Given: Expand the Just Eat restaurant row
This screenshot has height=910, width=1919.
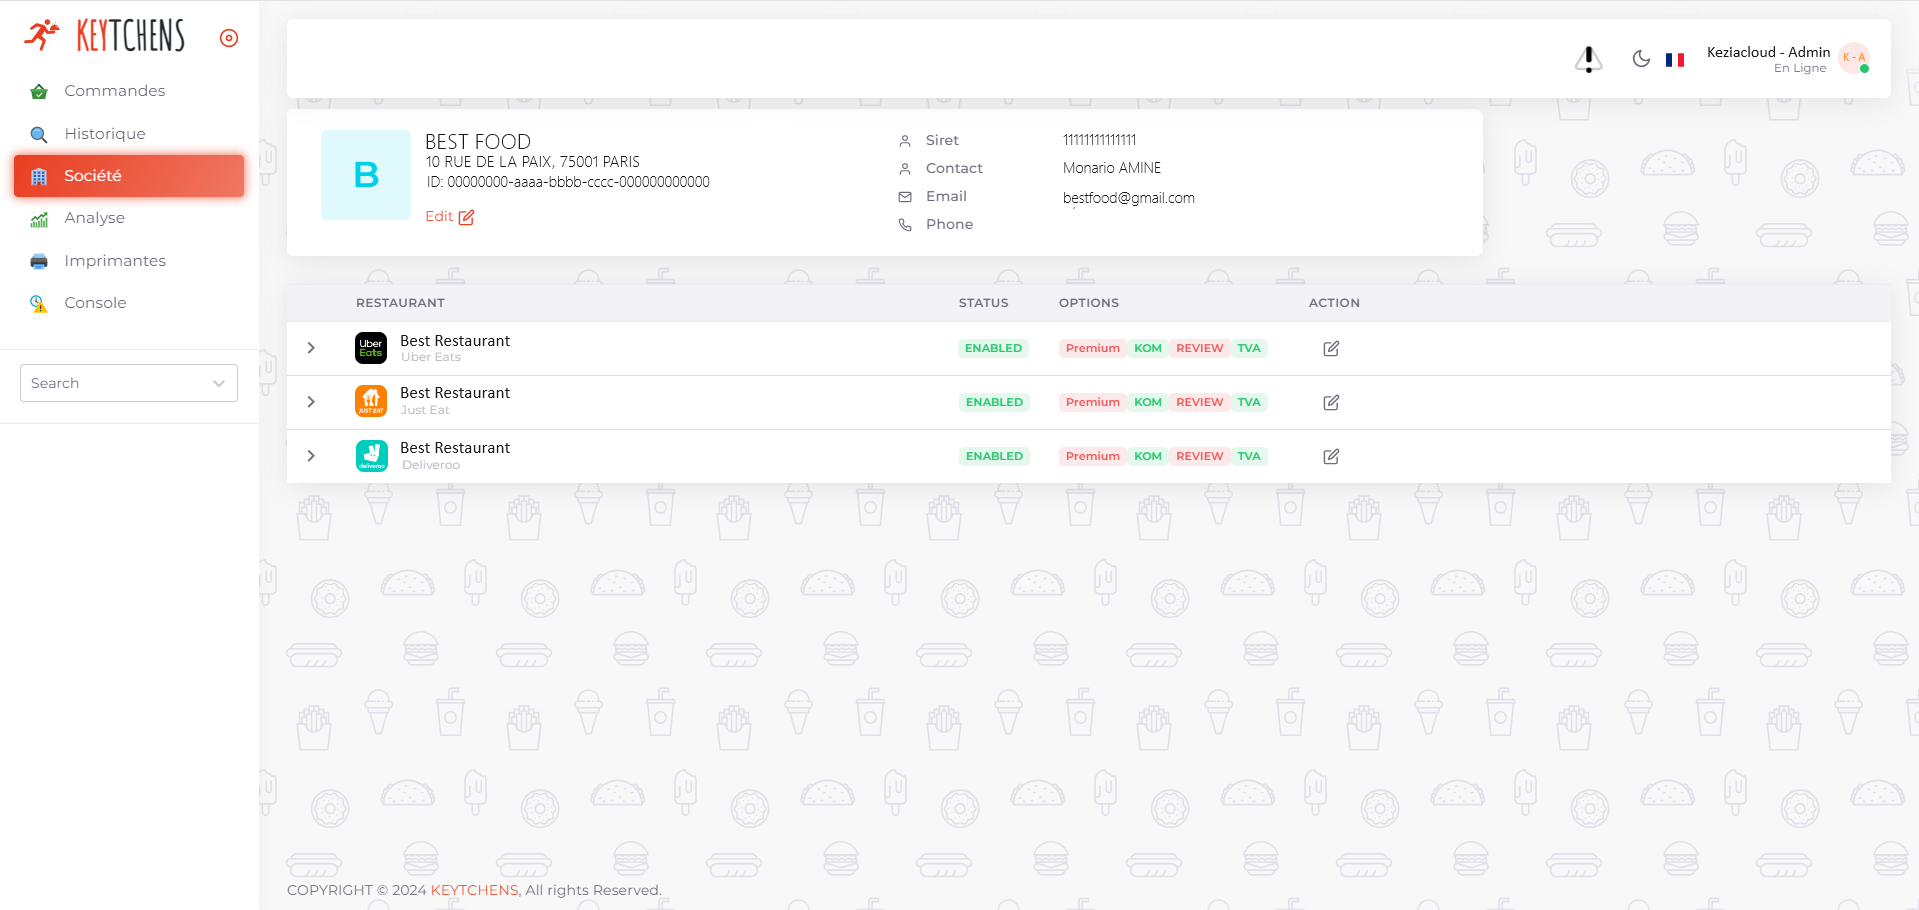Looking at the screenshot, I should (311, 402).
